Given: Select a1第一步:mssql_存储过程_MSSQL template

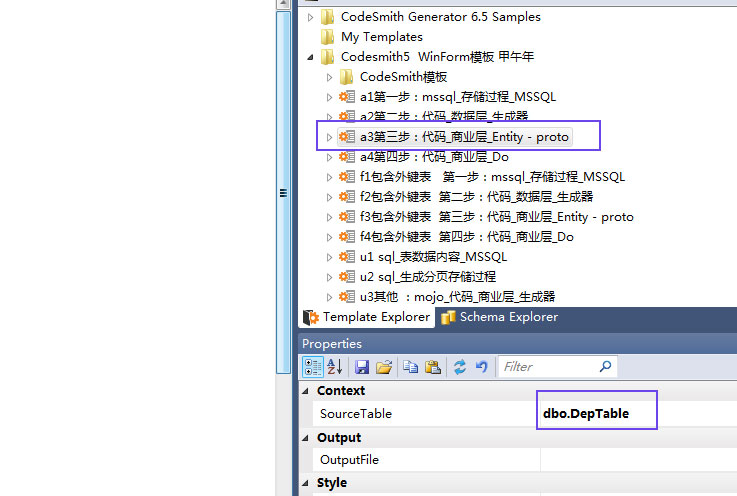Looking at the screenshot, I should pyautogui.click(x=458, y=97).
